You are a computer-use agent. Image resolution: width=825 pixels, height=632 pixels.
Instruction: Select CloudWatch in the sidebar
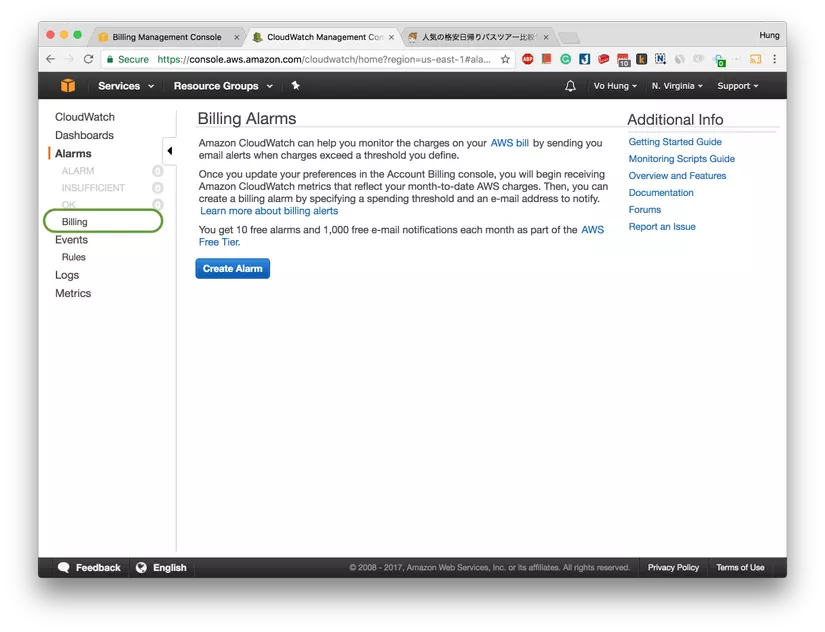pyautogui.click(x=85, y=117)
